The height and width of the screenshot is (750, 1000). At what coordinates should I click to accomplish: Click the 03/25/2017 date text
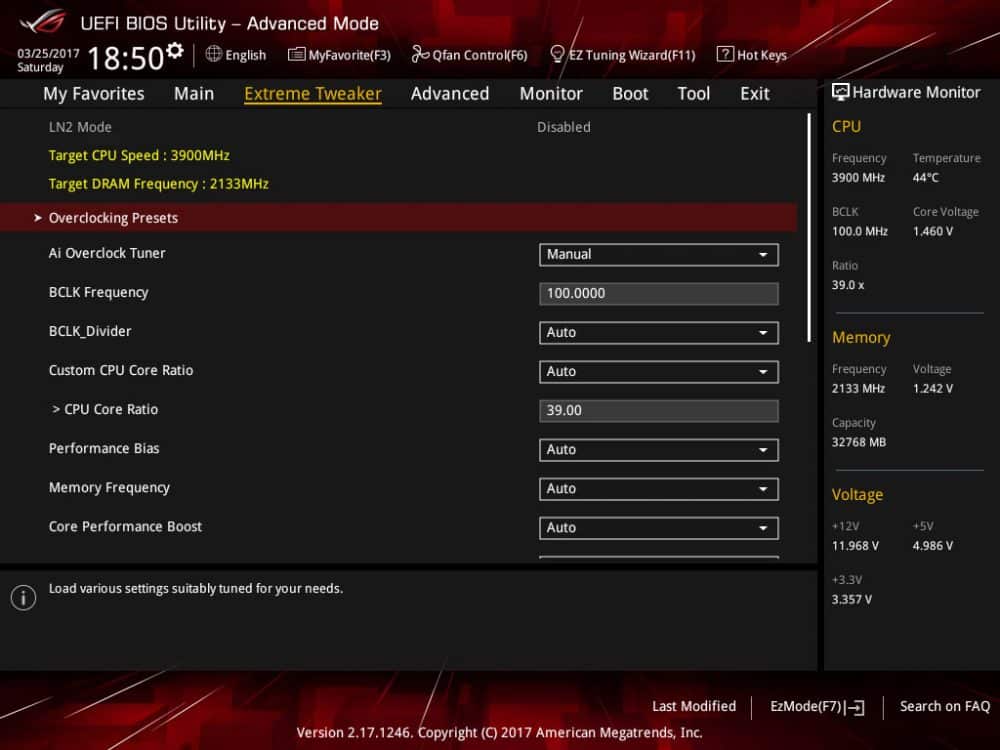pyautogui.click(x=48, y=53)
